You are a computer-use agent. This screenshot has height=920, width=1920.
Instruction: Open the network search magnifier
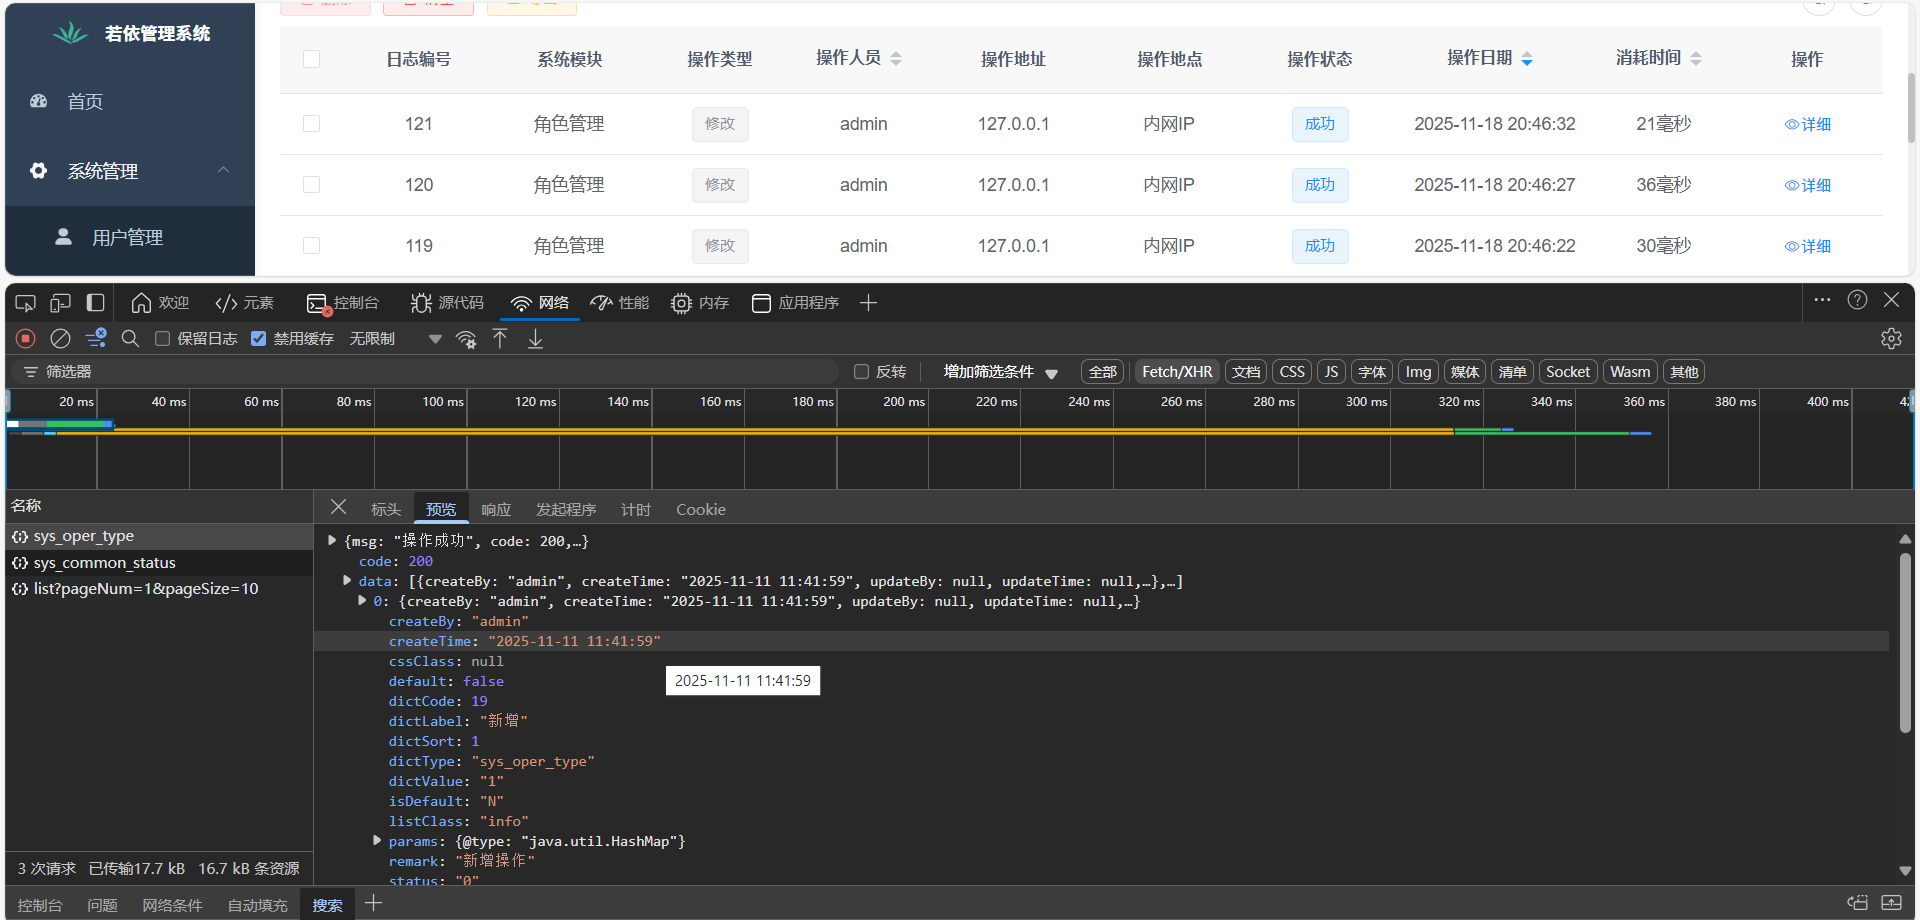tap(130, 339)
